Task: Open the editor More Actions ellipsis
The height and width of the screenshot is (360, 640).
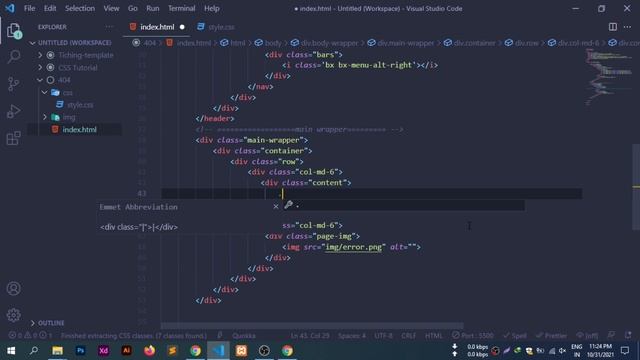Action: (627, 27)
